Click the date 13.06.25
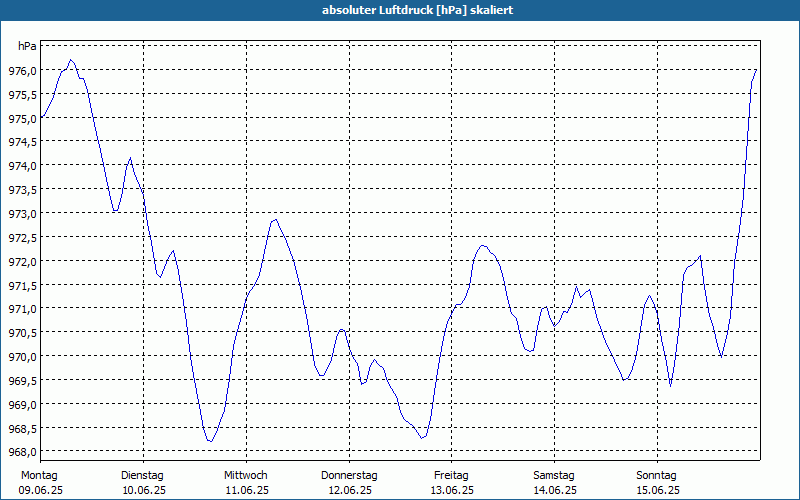This screenshot has height=500, width=800. (x=452, y=490)
